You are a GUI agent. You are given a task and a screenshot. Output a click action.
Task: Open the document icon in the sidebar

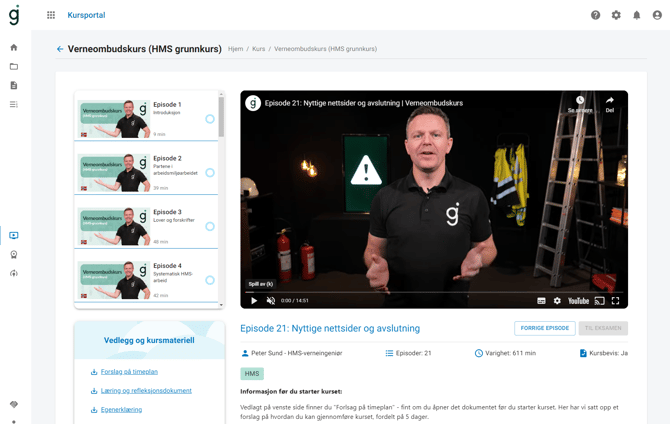coord(14,85)
